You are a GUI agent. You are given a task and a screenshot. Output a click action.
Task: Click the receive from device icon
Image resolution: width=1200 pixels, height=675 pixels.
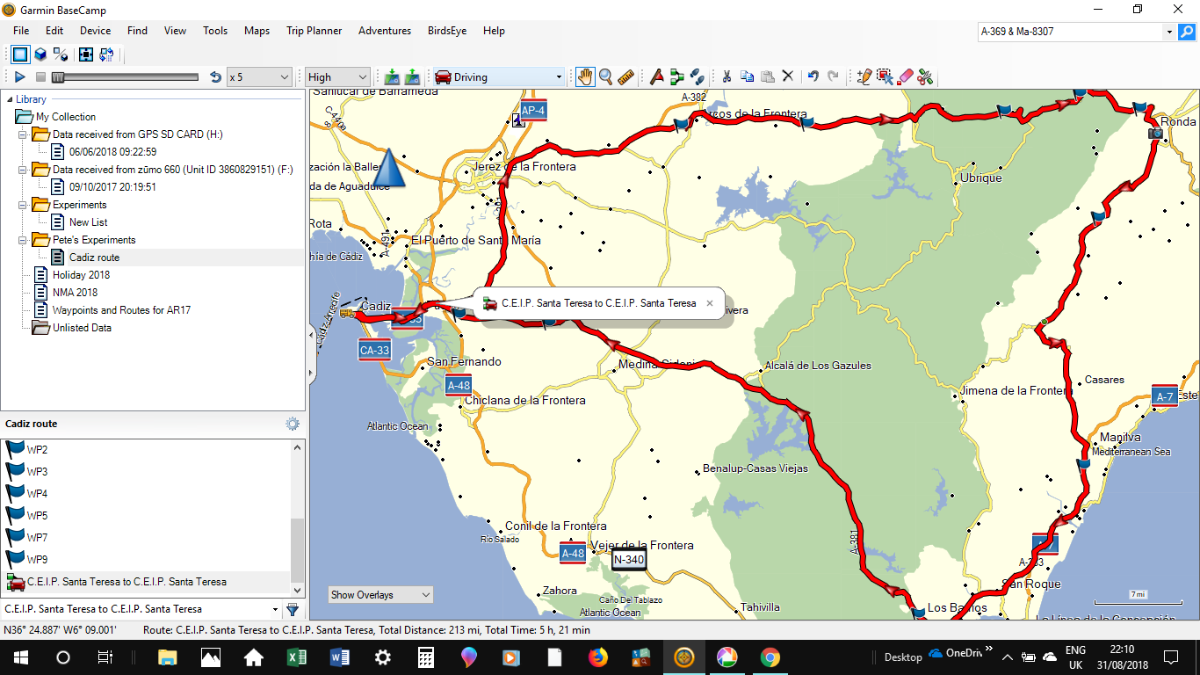(x=411, y=77)
